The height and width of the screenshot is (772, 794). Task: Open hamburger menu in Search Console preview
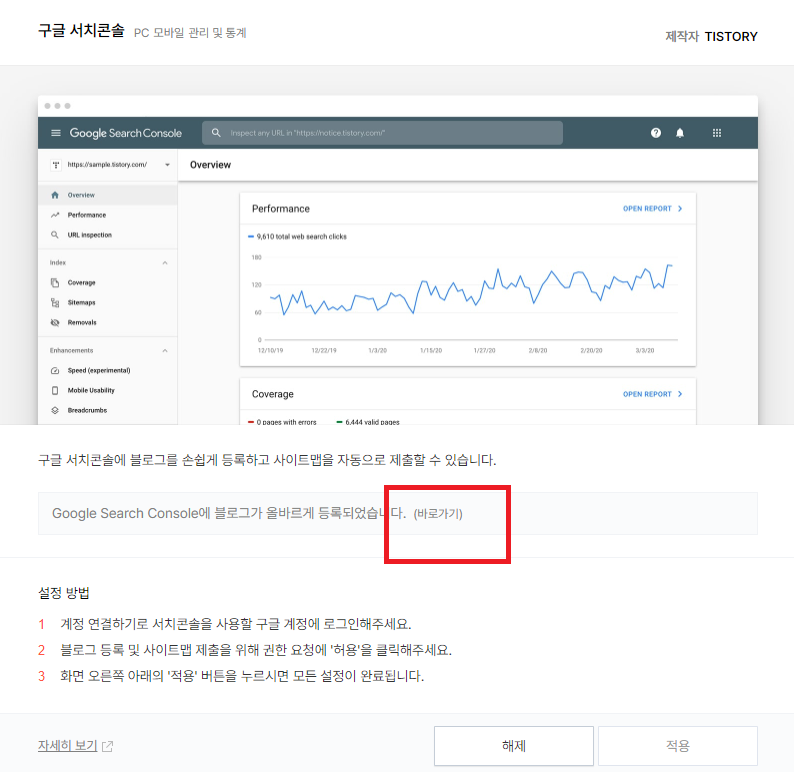tap(56, 133)
